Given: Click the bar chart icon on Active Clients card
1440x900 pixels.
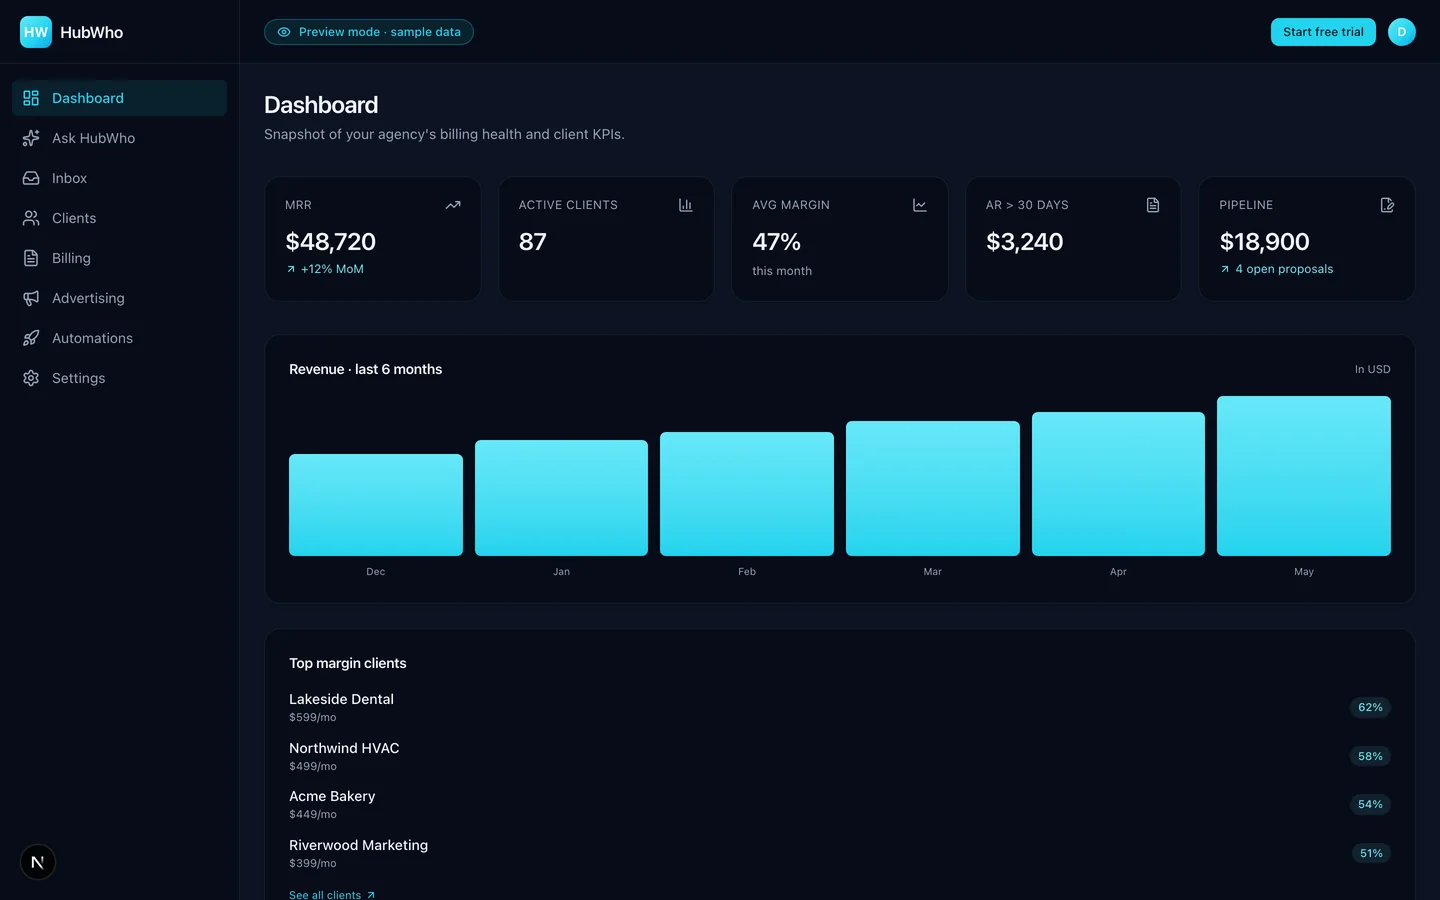Looking at the screenshot, I should (x=686, y=205).
